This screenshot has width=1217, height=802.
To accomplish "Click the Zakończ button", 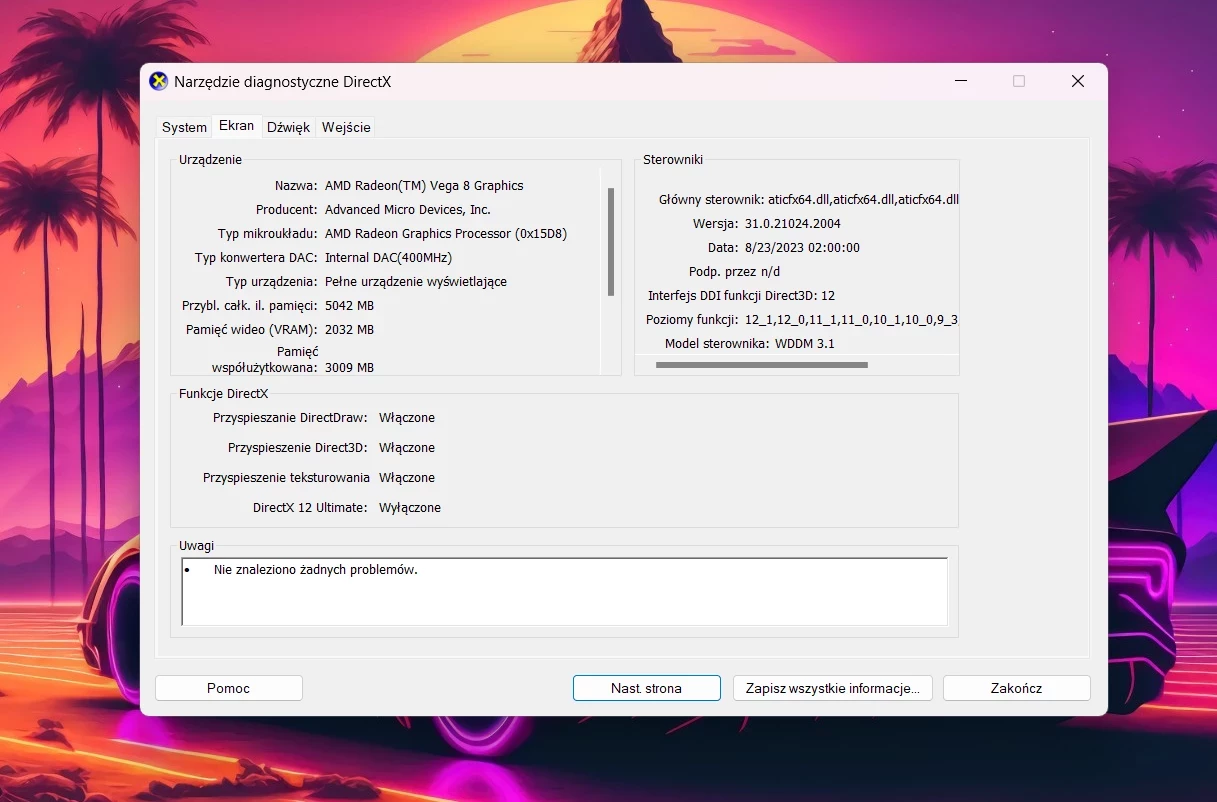I will tap(1017, 688).
